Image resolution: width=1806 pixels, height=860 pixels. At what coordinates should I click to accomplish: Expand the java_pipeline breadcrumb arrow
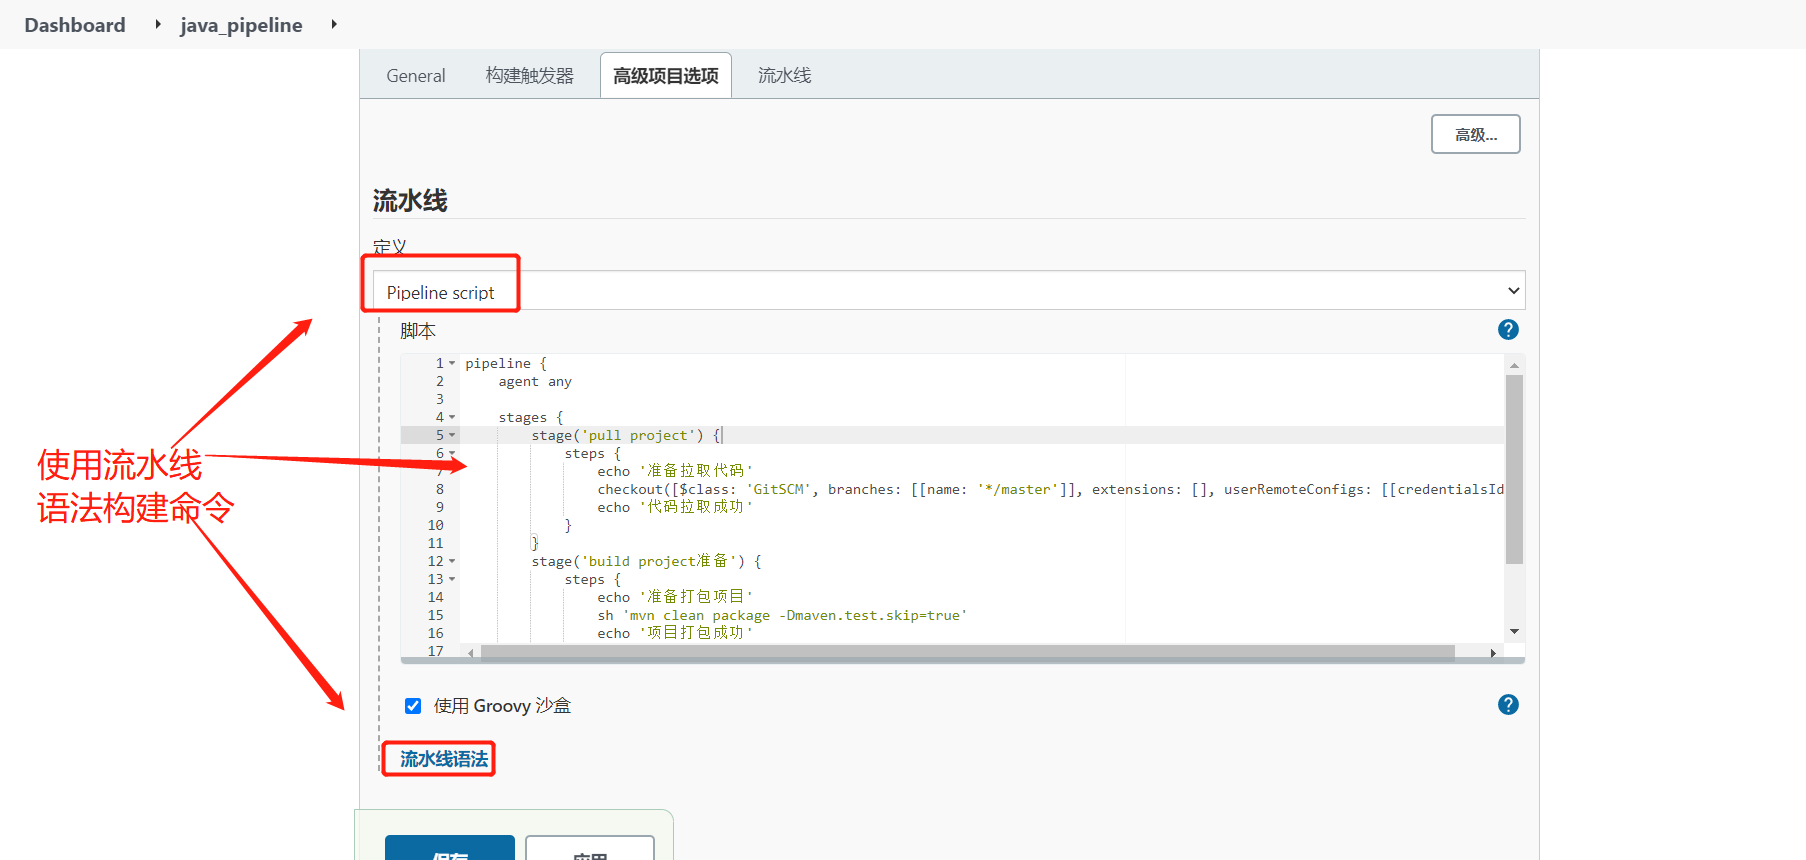[334, 24]
